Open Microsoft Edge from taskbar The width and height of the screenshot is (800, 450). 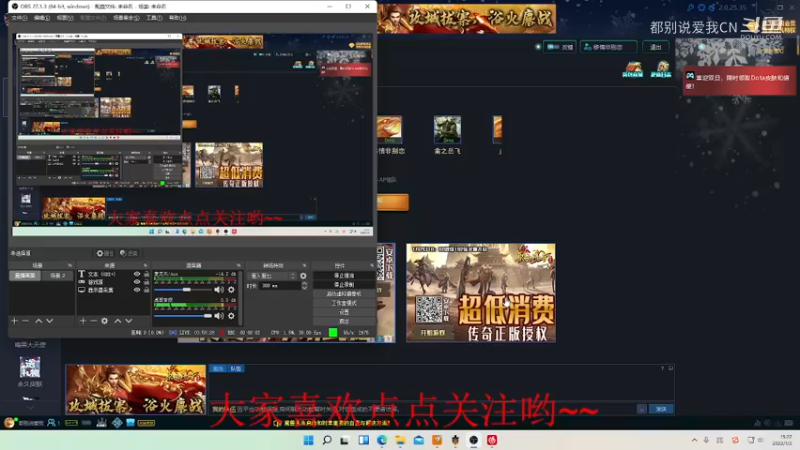[382, 440]
